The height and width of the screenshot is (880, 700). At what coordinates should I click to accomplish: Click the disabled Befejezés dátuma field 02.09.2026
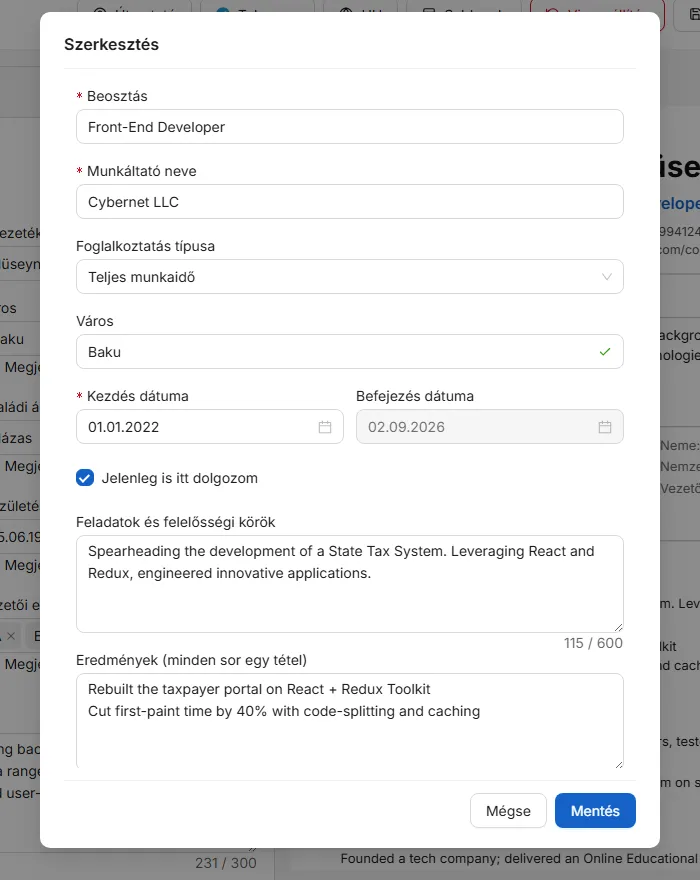pos(489,427)
